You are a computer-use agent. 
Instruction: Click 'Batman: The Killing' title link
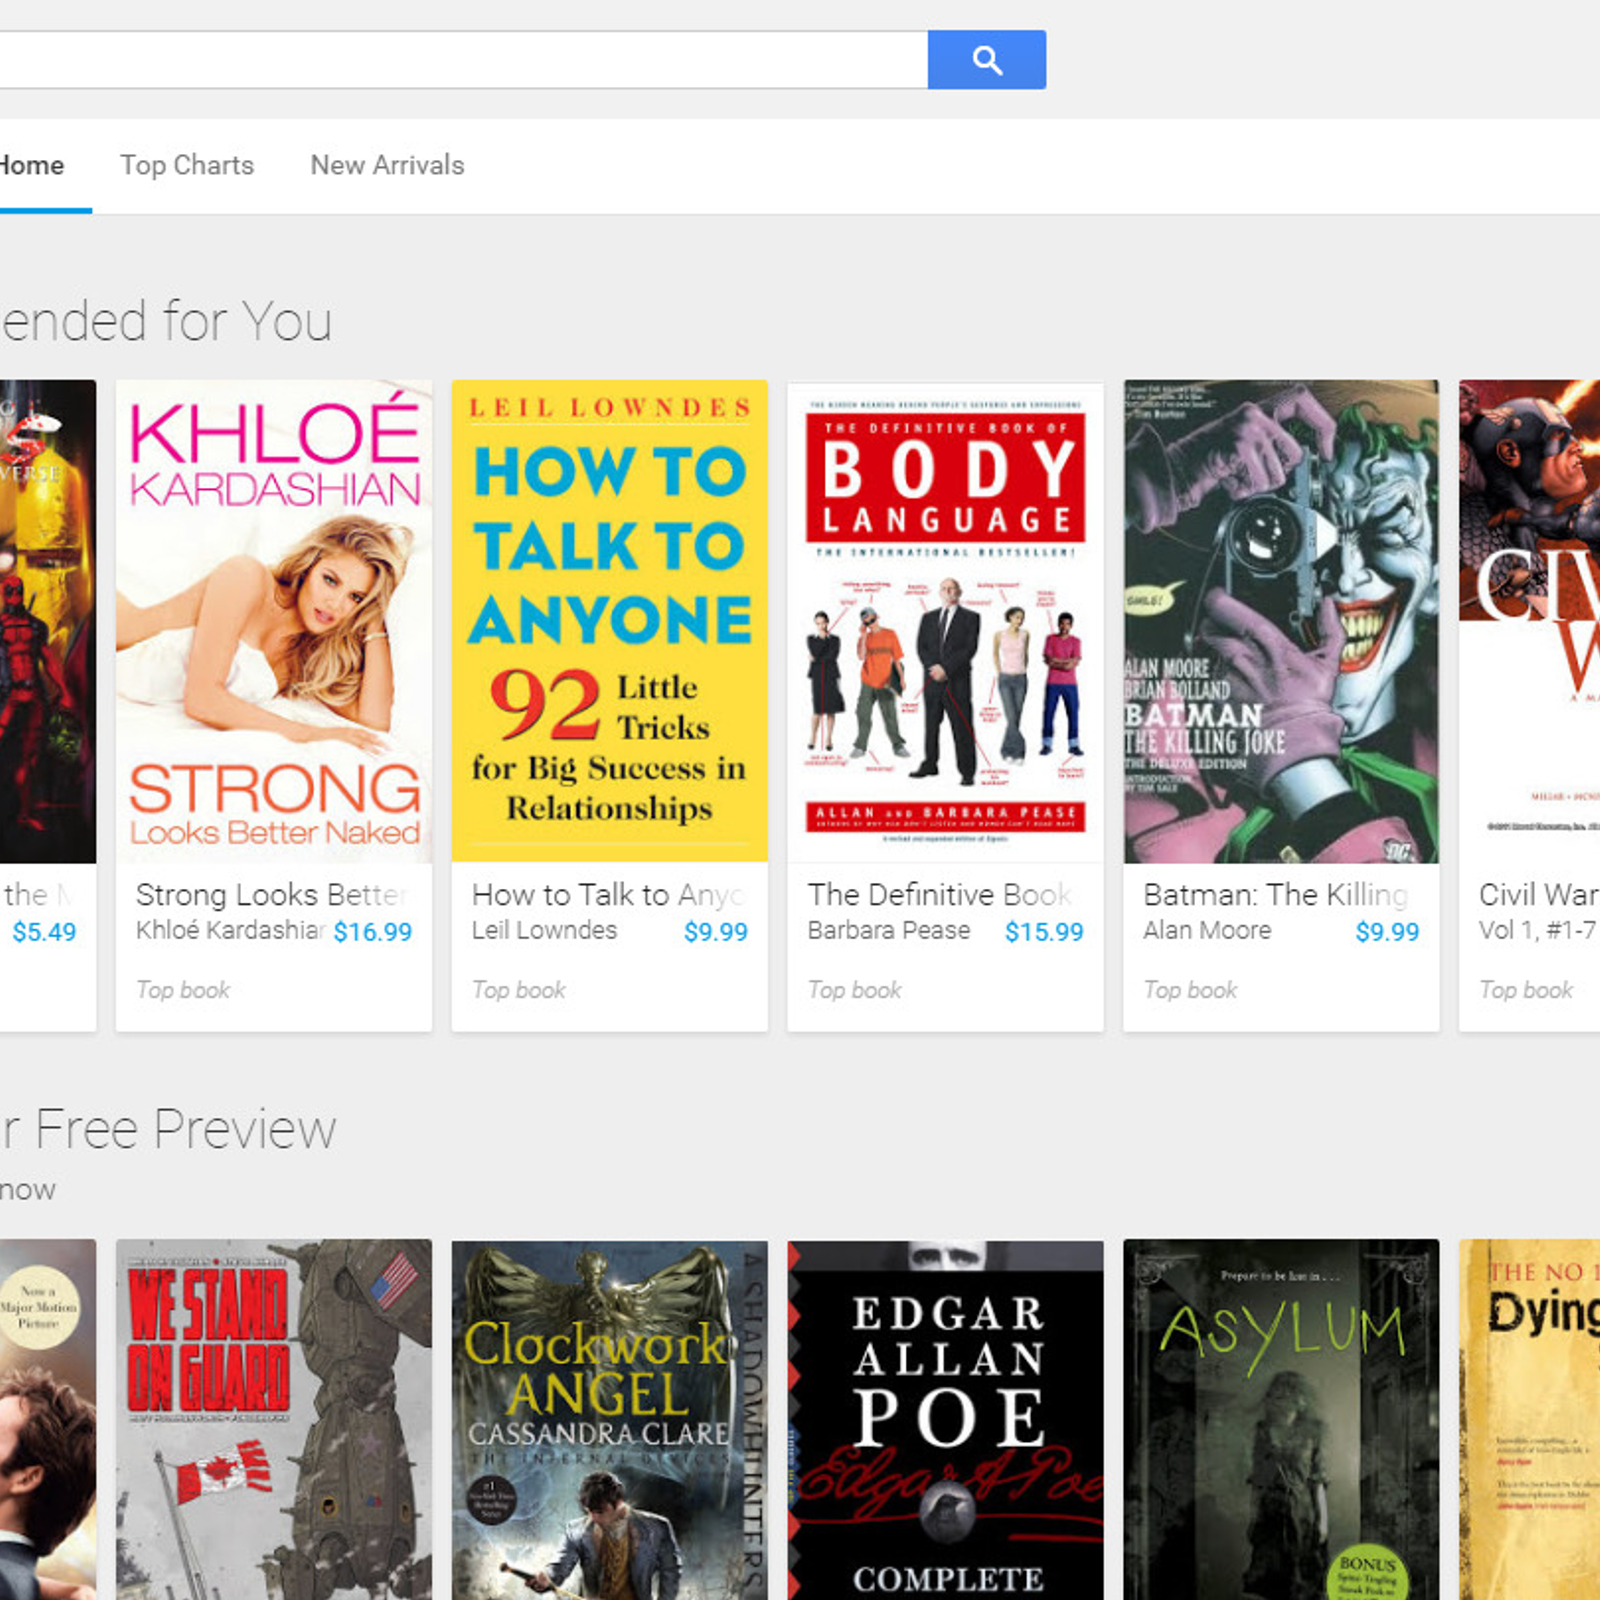coord(1276,894)
